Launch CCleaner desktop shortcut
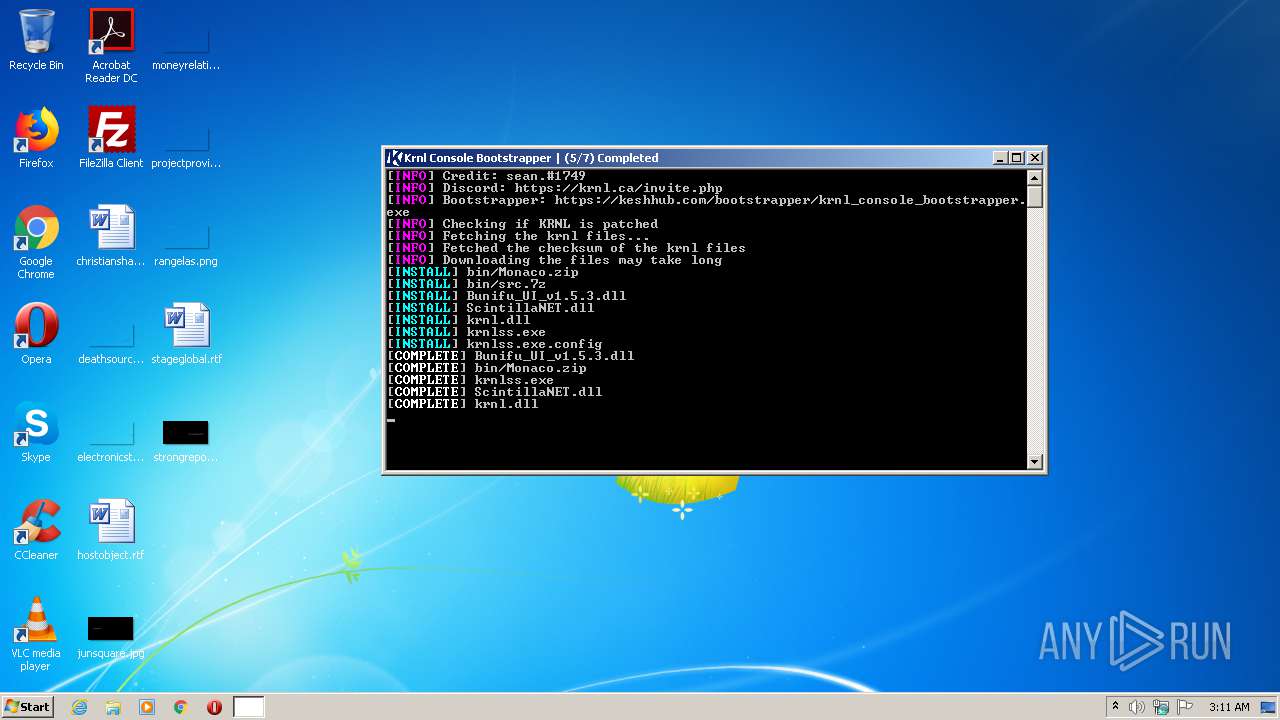Screen dimensions: 1280x720 [x=36, y=530]
